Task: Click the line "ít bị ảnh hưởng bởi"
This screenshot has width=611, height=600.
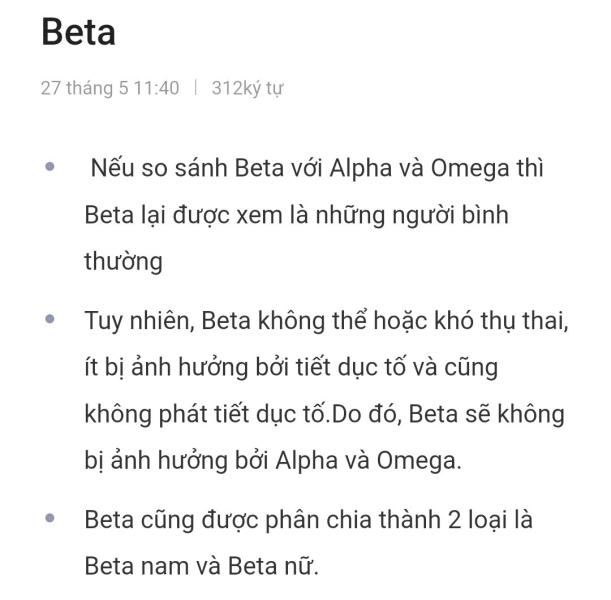Action: pos(291,368)
